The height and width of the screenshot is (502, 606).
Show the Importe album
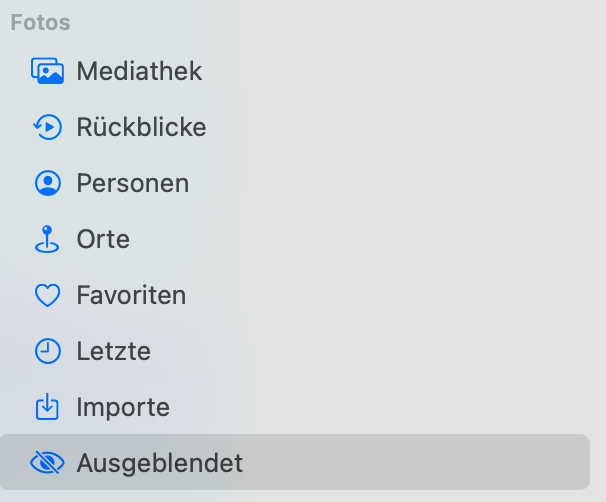point(123,408)
